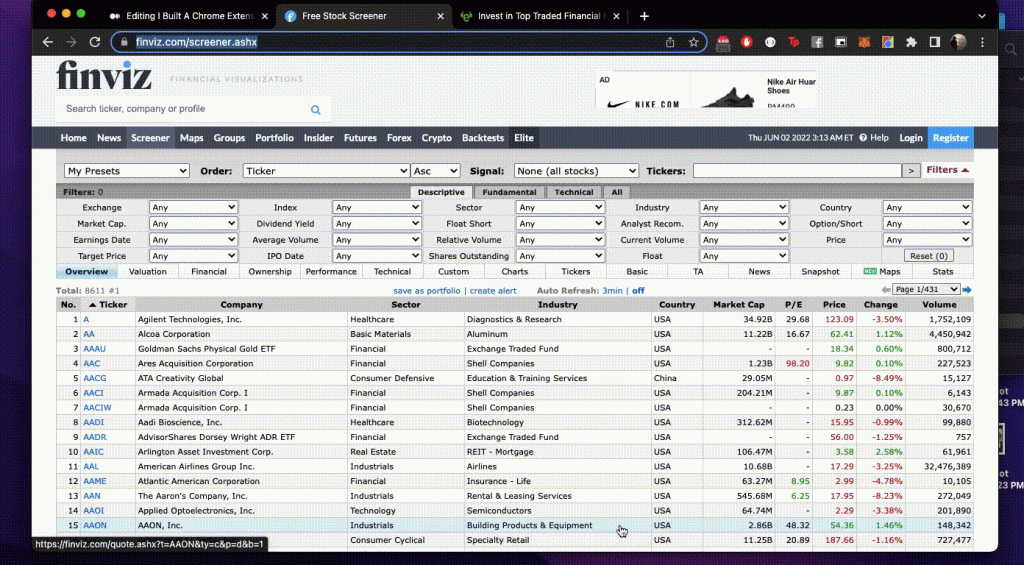Open a new browser tab with plus icon
The height and width of the screenshot is (565, 1024).
644,16
